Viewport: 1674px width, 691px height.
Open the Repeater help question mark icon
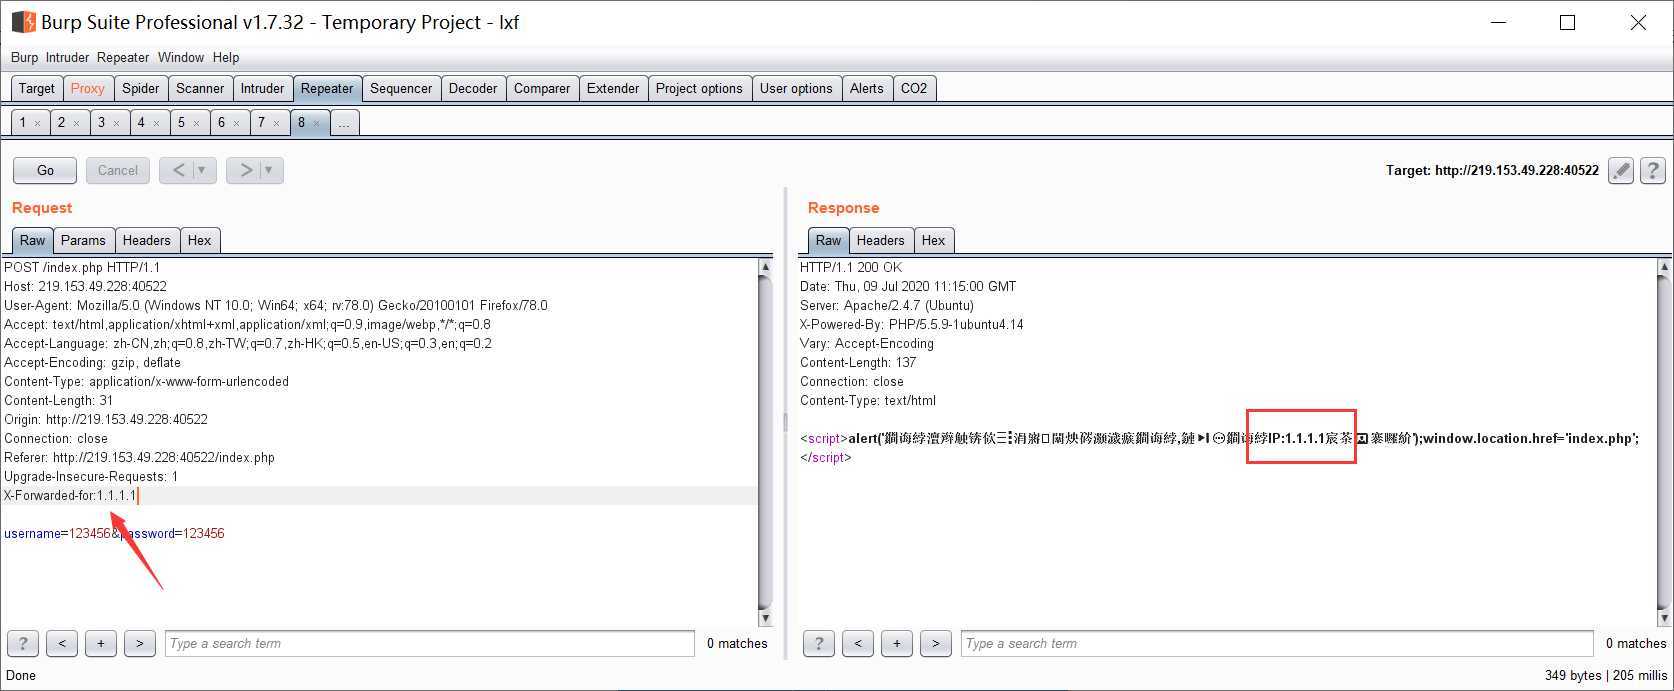(1653, 171)
